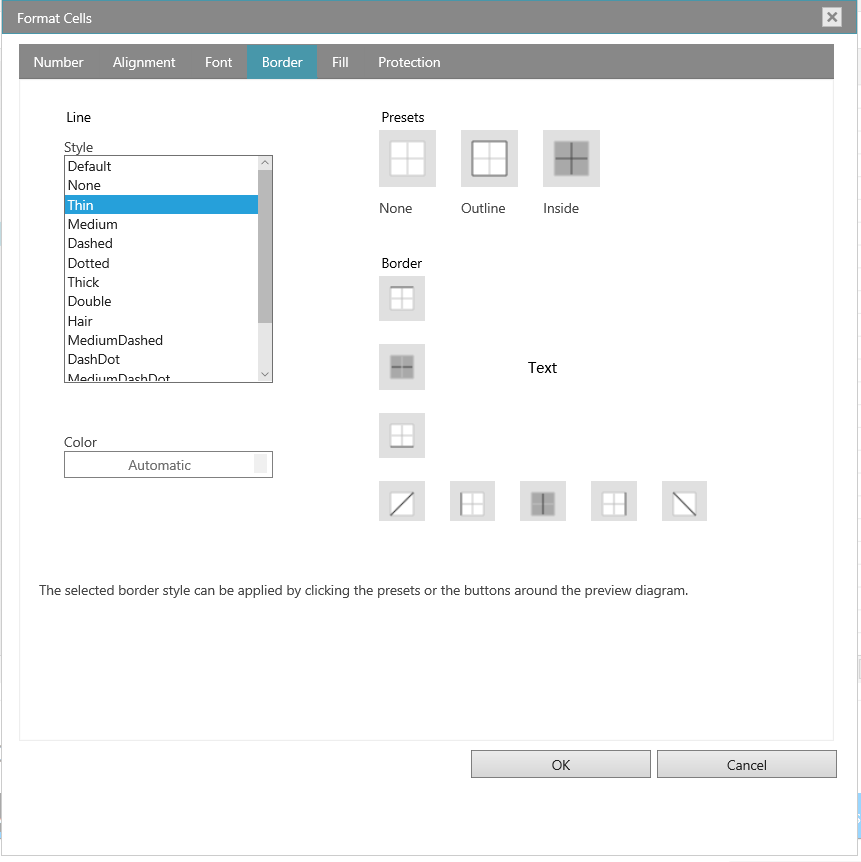Go to the Protection tab
The width and height of the screenshot is (861, 862).
pos(409,62)
